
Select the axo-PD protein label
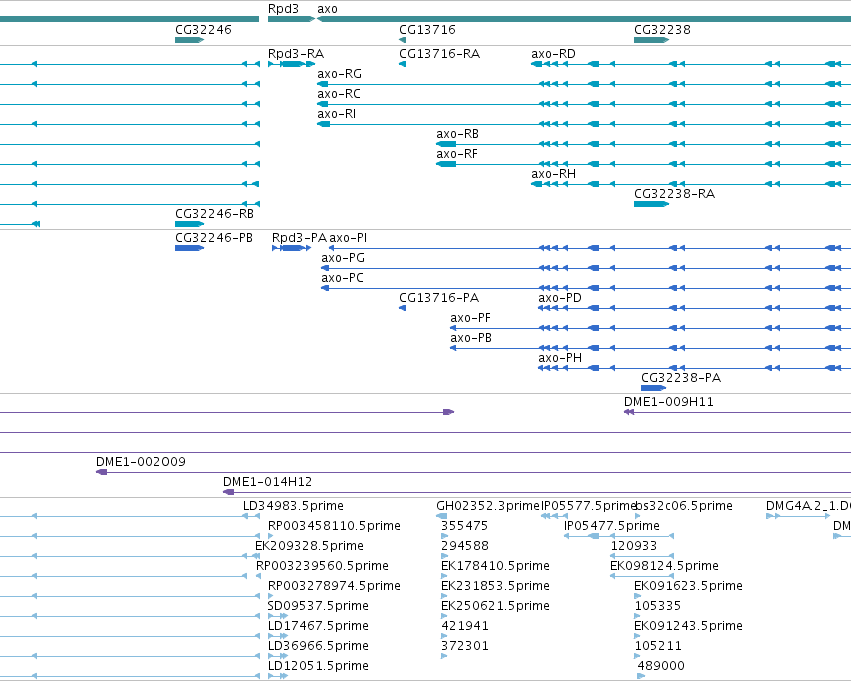click(x=560, y=298)
